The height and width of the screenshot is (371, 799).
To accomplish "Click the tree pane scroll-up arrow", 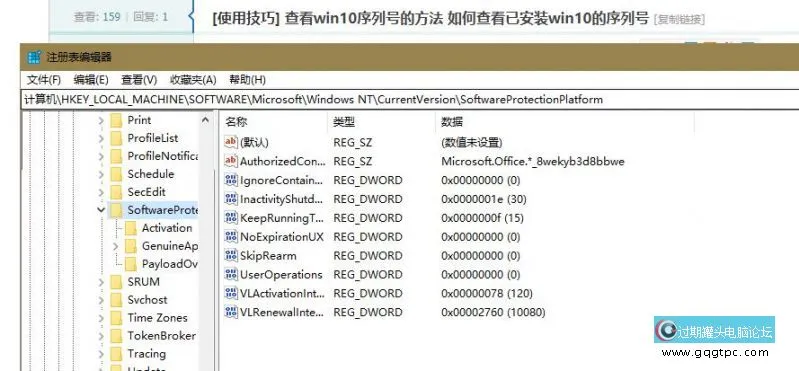I will coord(205,120).
